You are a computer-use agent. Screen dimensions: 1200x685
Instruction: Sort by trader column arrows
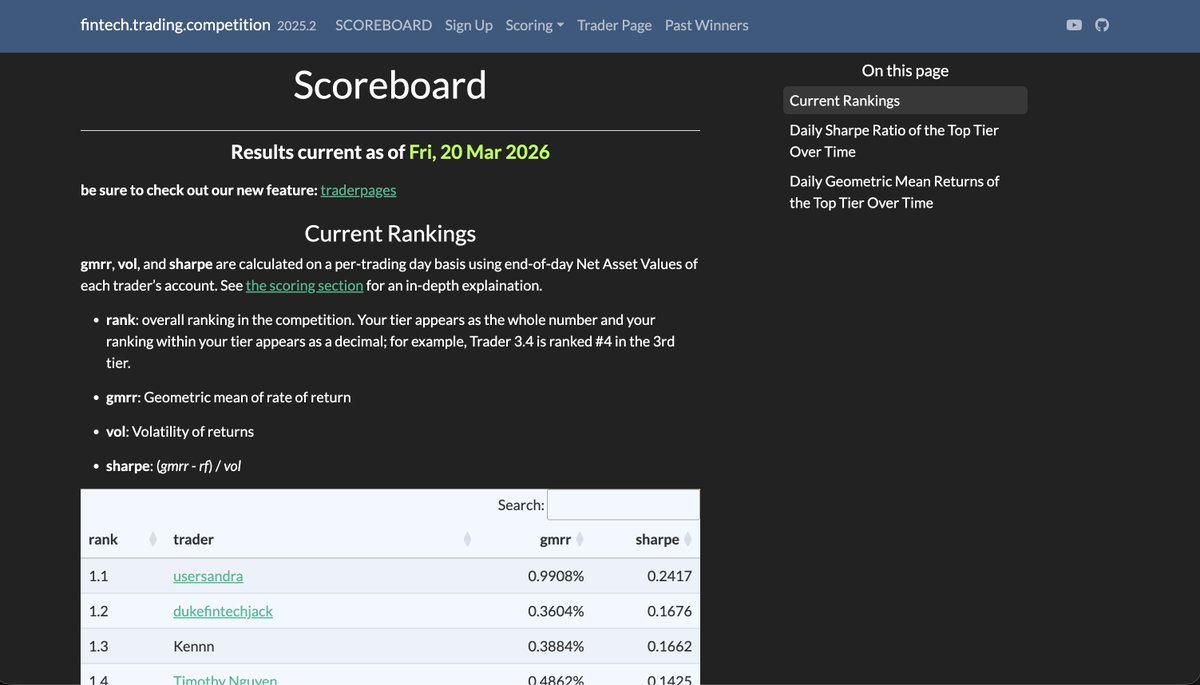pyautogui.click(x=467, y=539)
